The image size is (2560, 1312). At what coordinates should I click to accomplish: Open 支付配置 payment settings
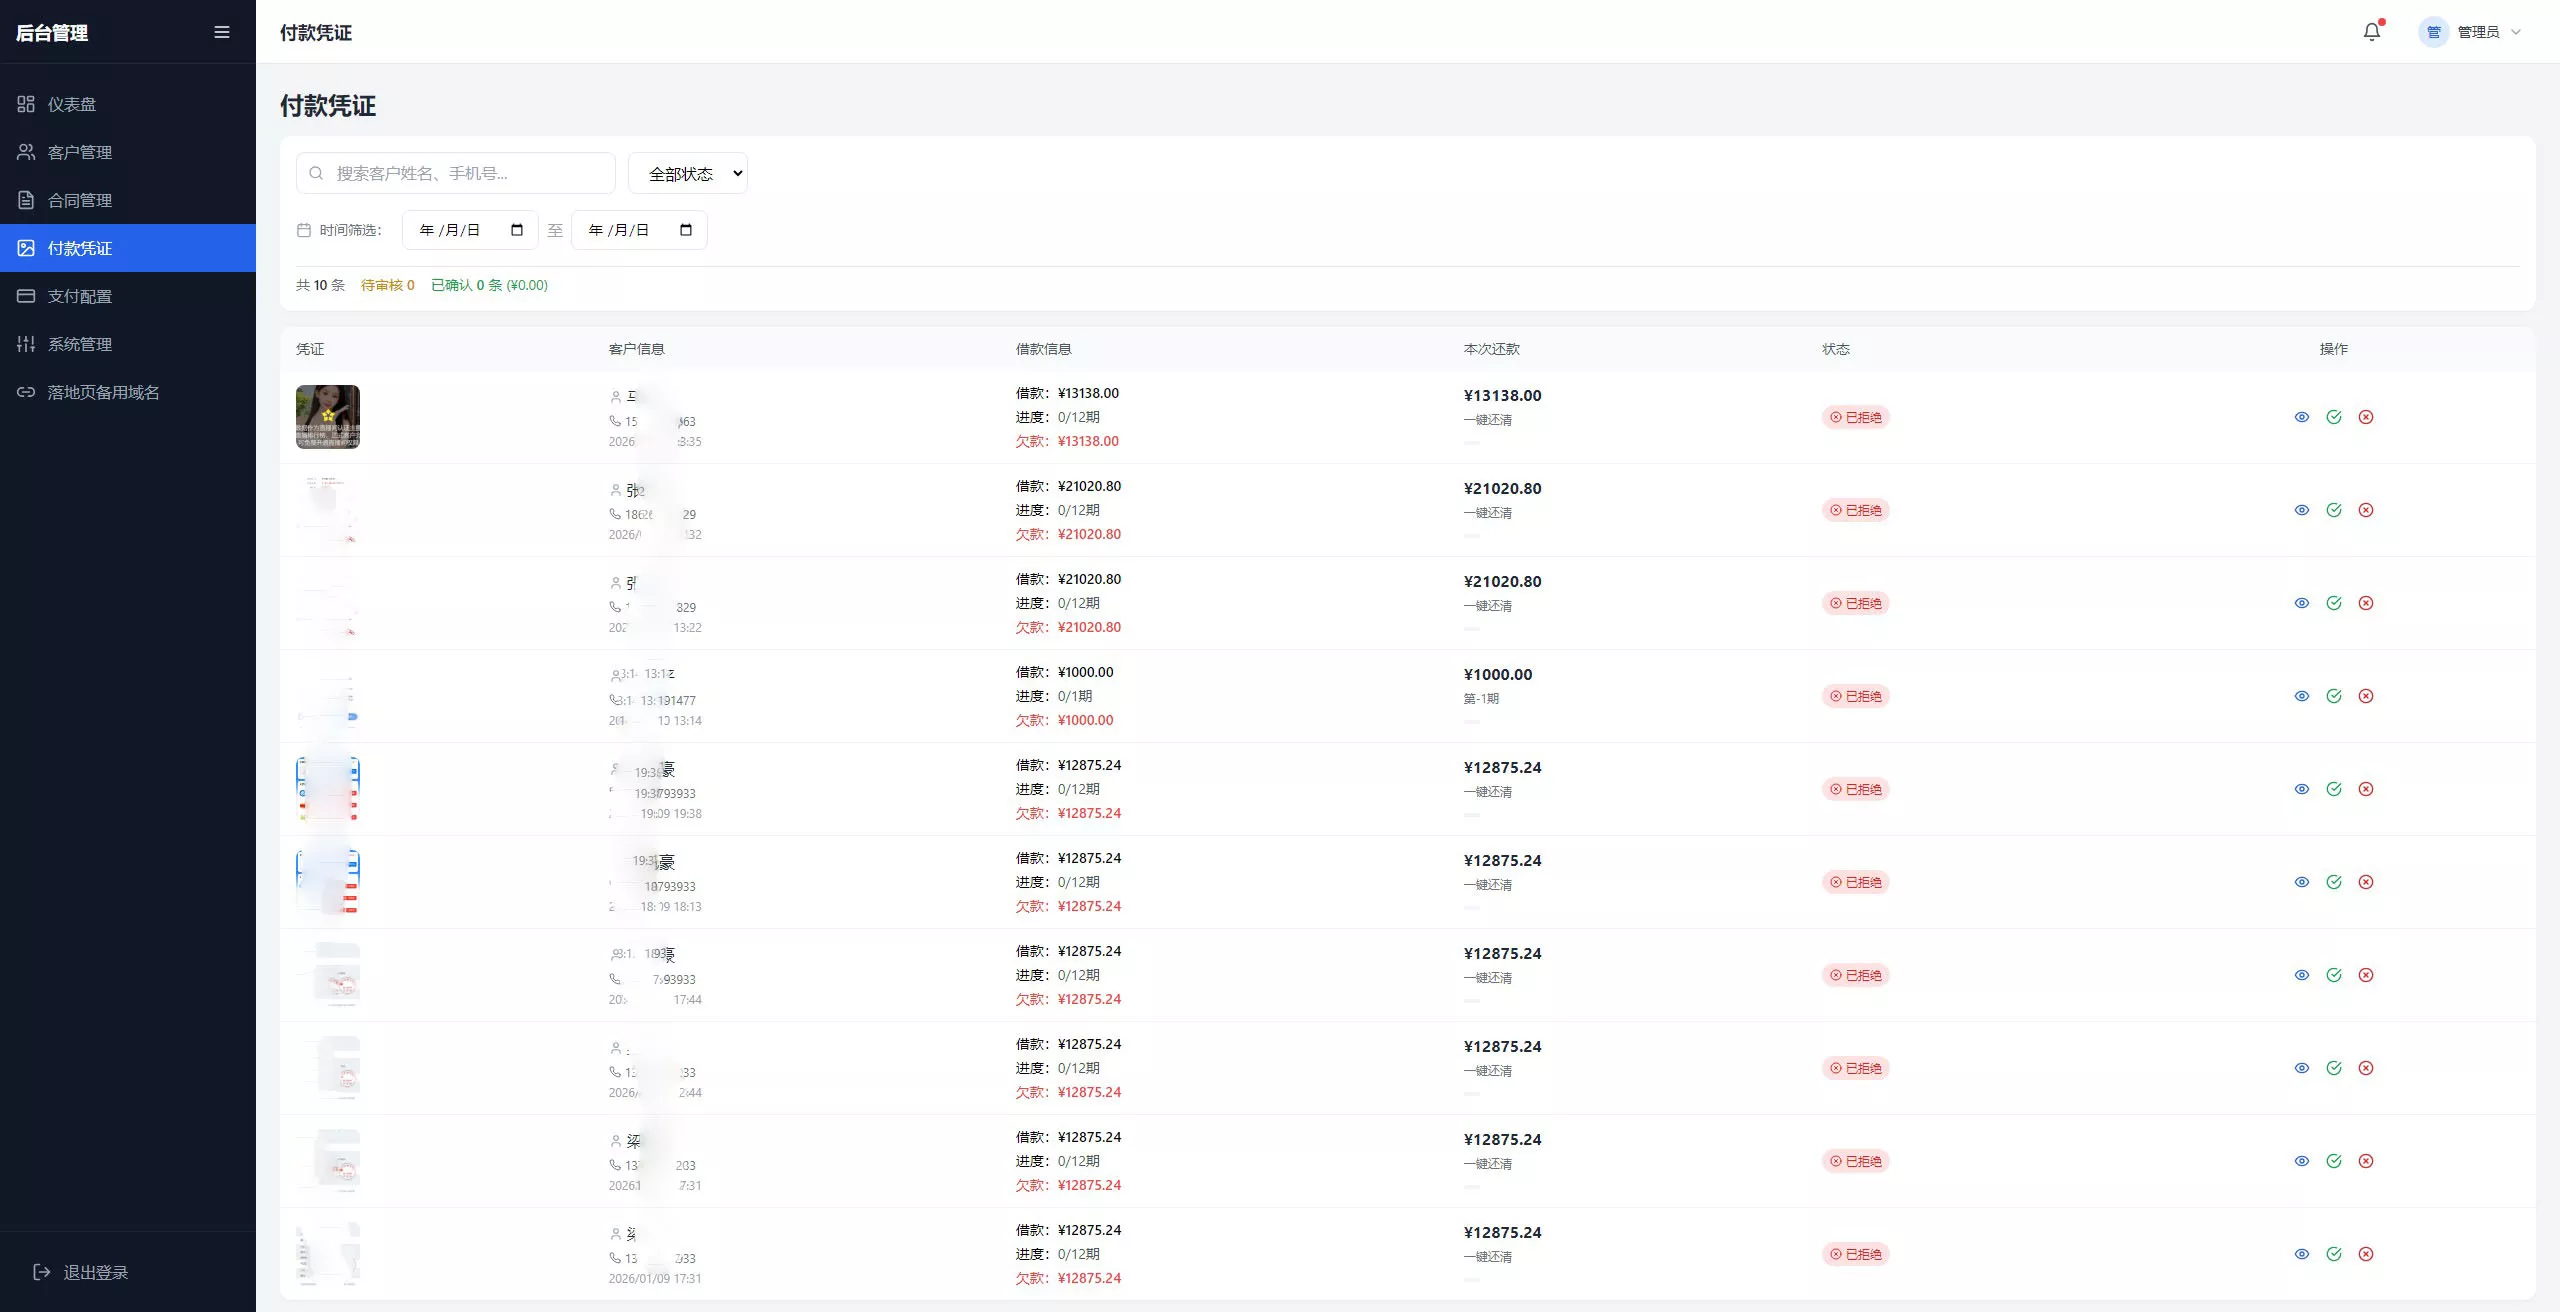coord(80,295)
